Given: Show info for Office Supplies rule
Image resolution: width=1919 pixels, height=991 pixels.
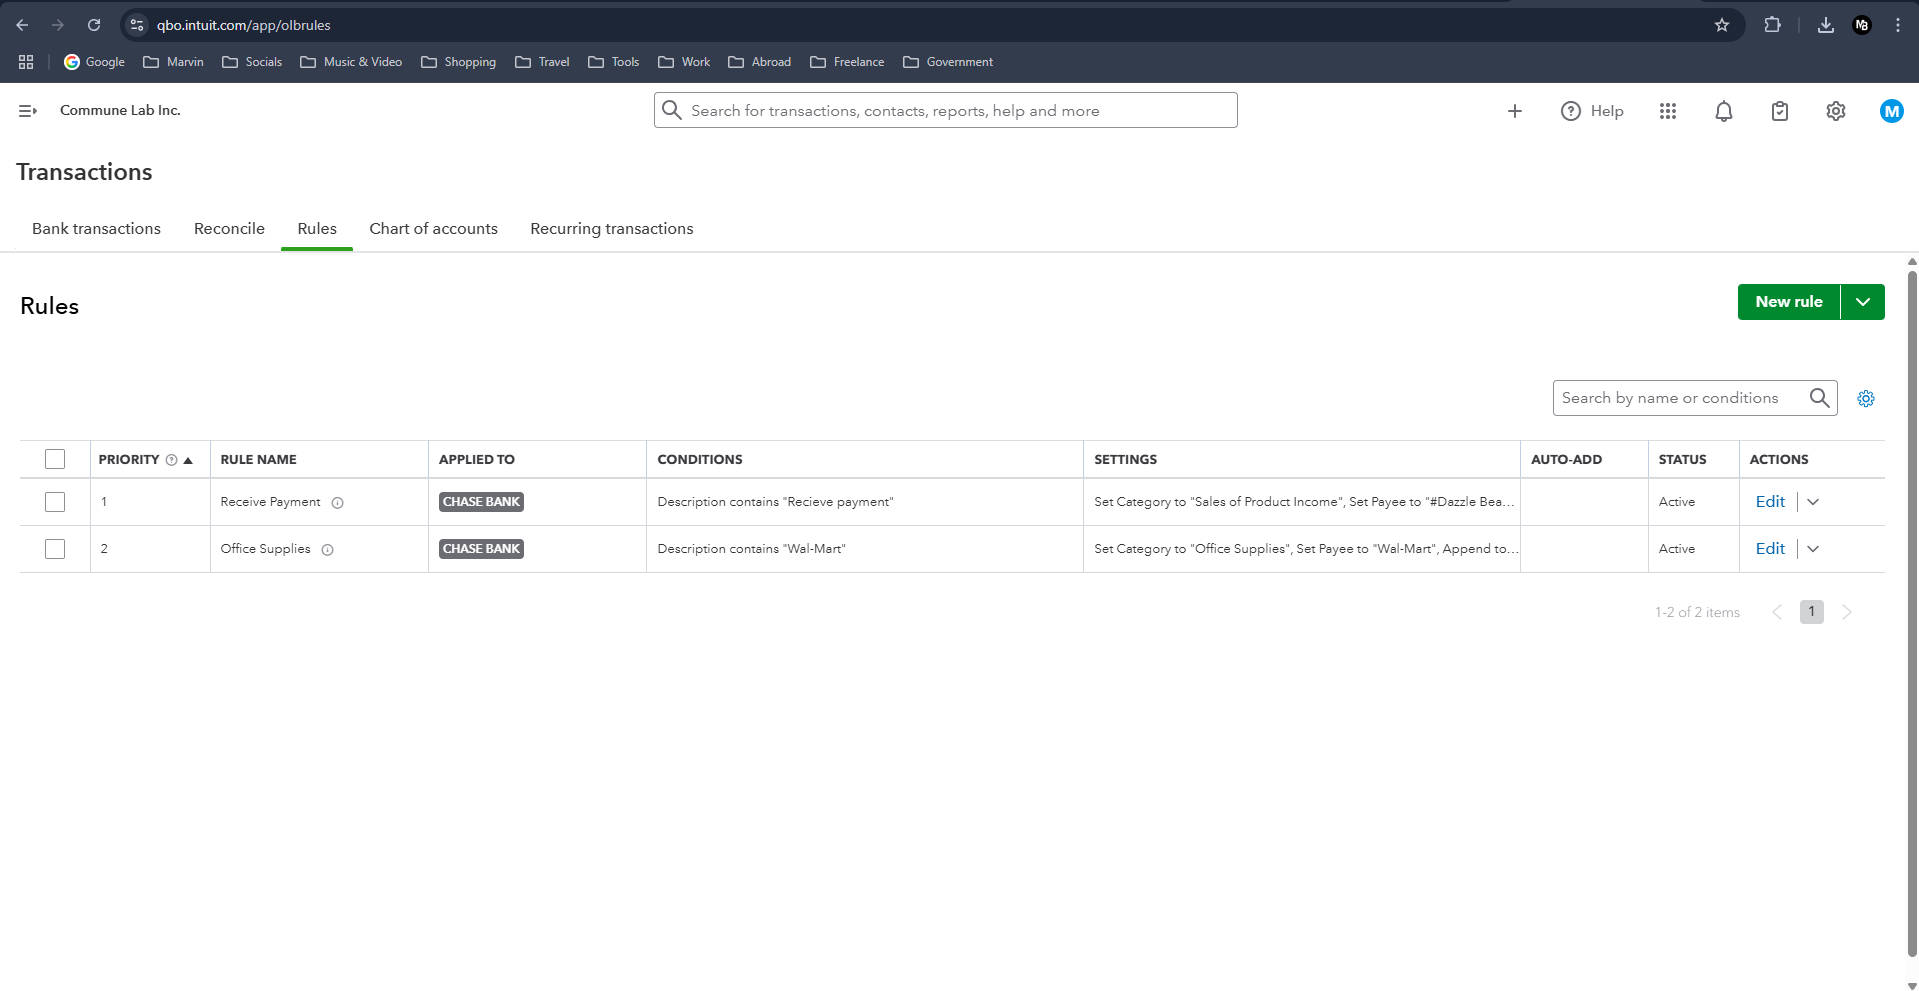Looking at the screenshot, I should click(x=328, y=550).
